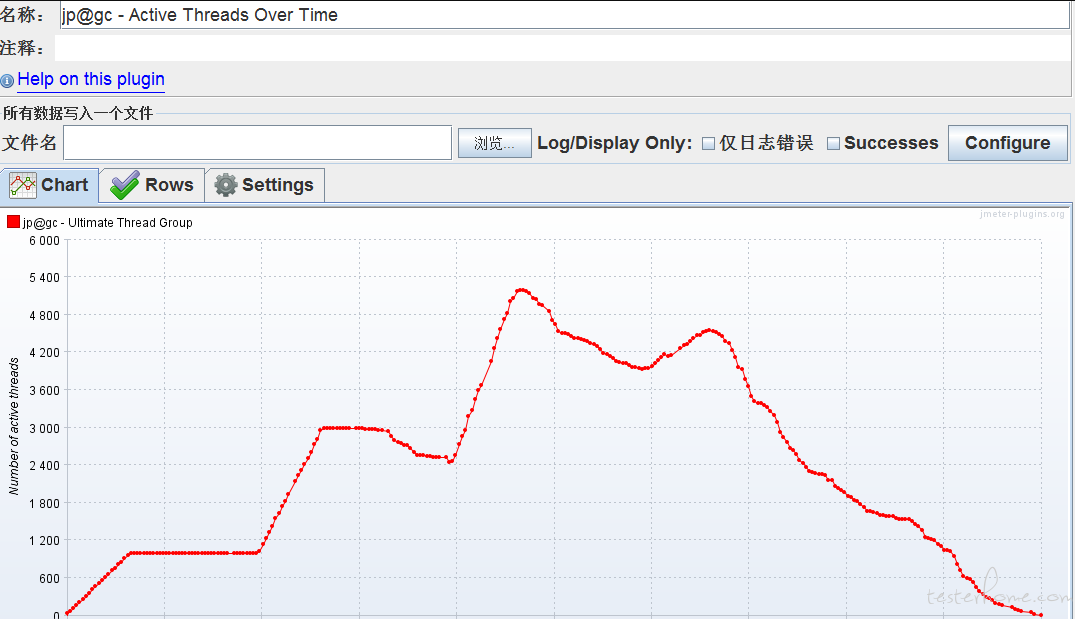Viewport: 1075px width, 619px height.
Task: Enable the 仅日志错误 errors-only checkbox
Action: (x=709, y=144)
